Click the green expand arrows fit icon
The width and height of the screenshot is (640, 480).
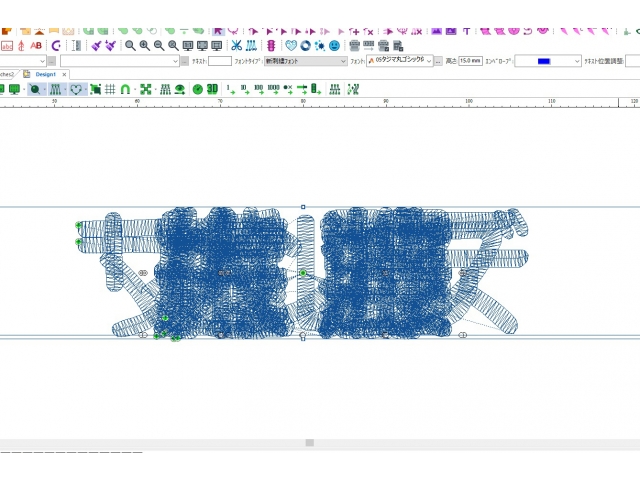pyautogui.click(x=145, y=89)
